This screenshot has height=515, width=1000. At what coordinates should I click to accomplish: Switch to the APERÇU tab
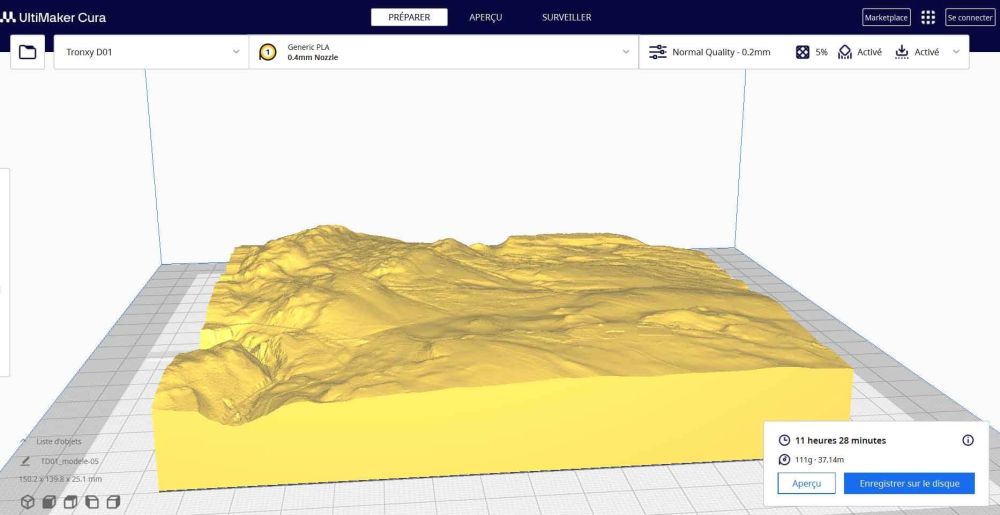tap(485, 17)
